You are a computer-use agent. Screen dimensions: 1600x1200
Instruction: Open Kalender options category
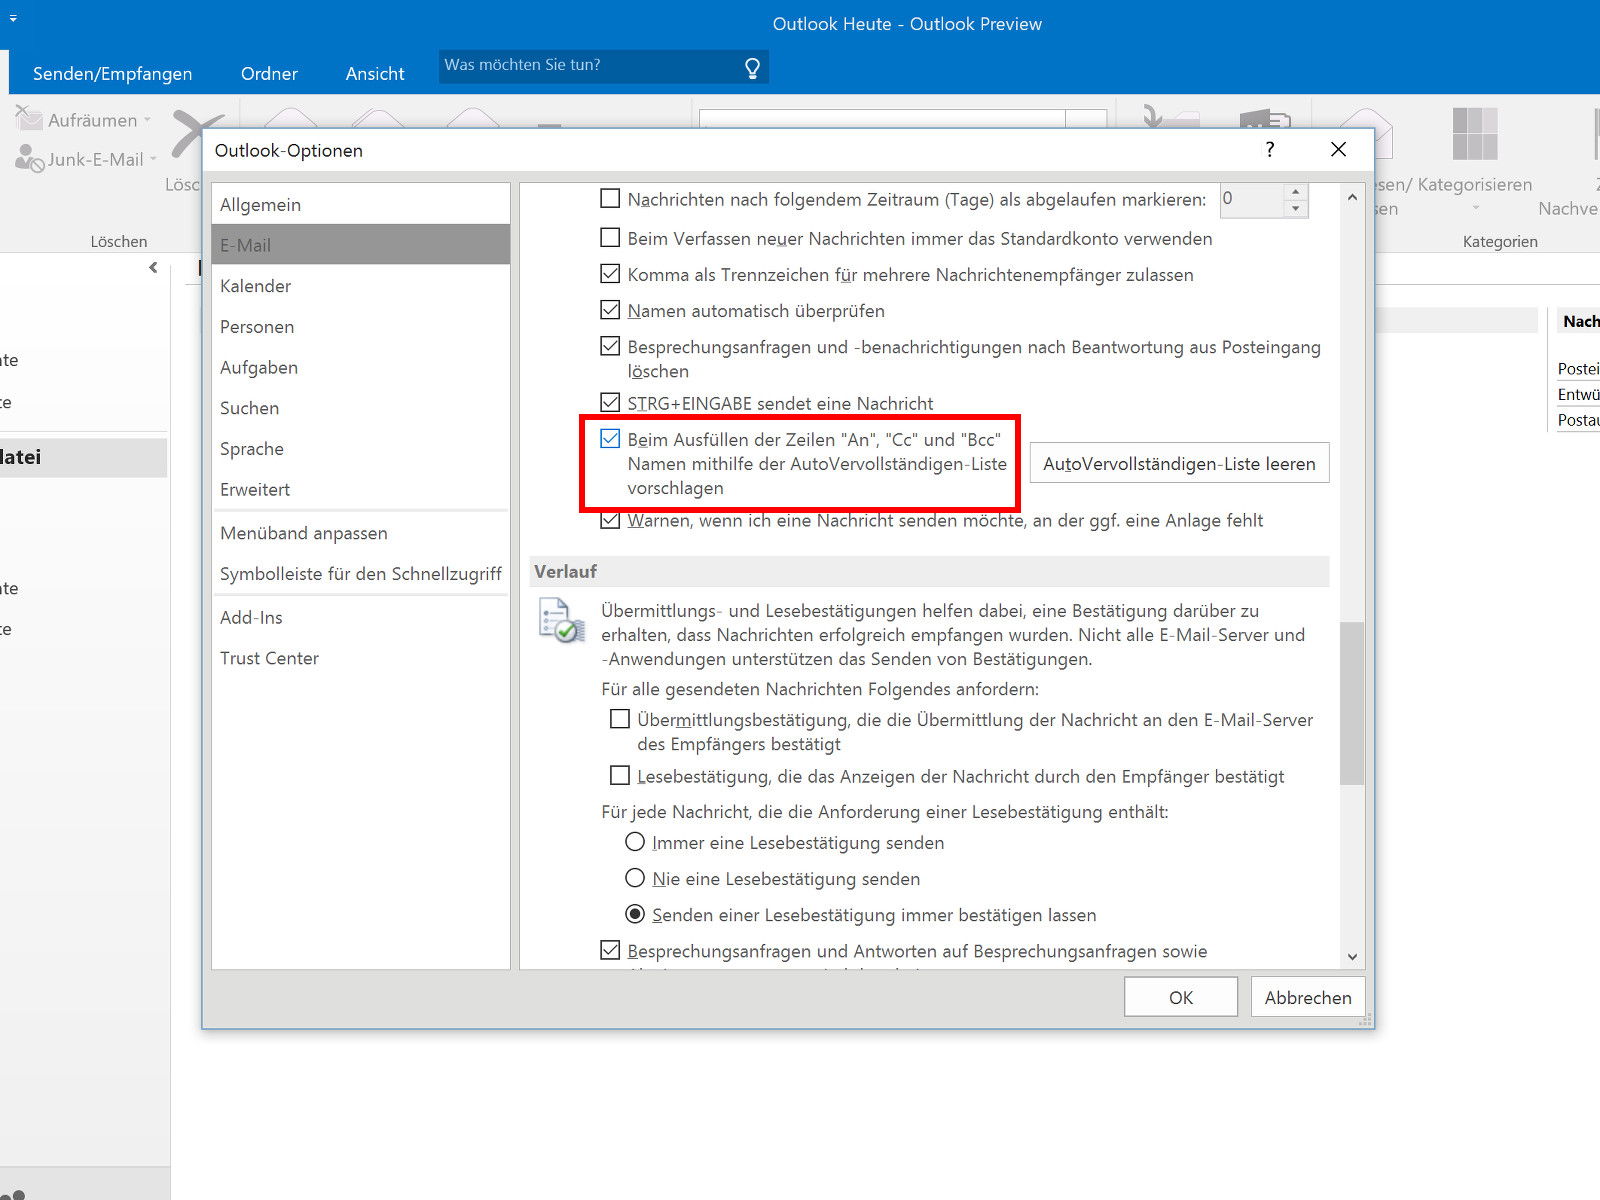pyautogui.click(x=361, y=286)
